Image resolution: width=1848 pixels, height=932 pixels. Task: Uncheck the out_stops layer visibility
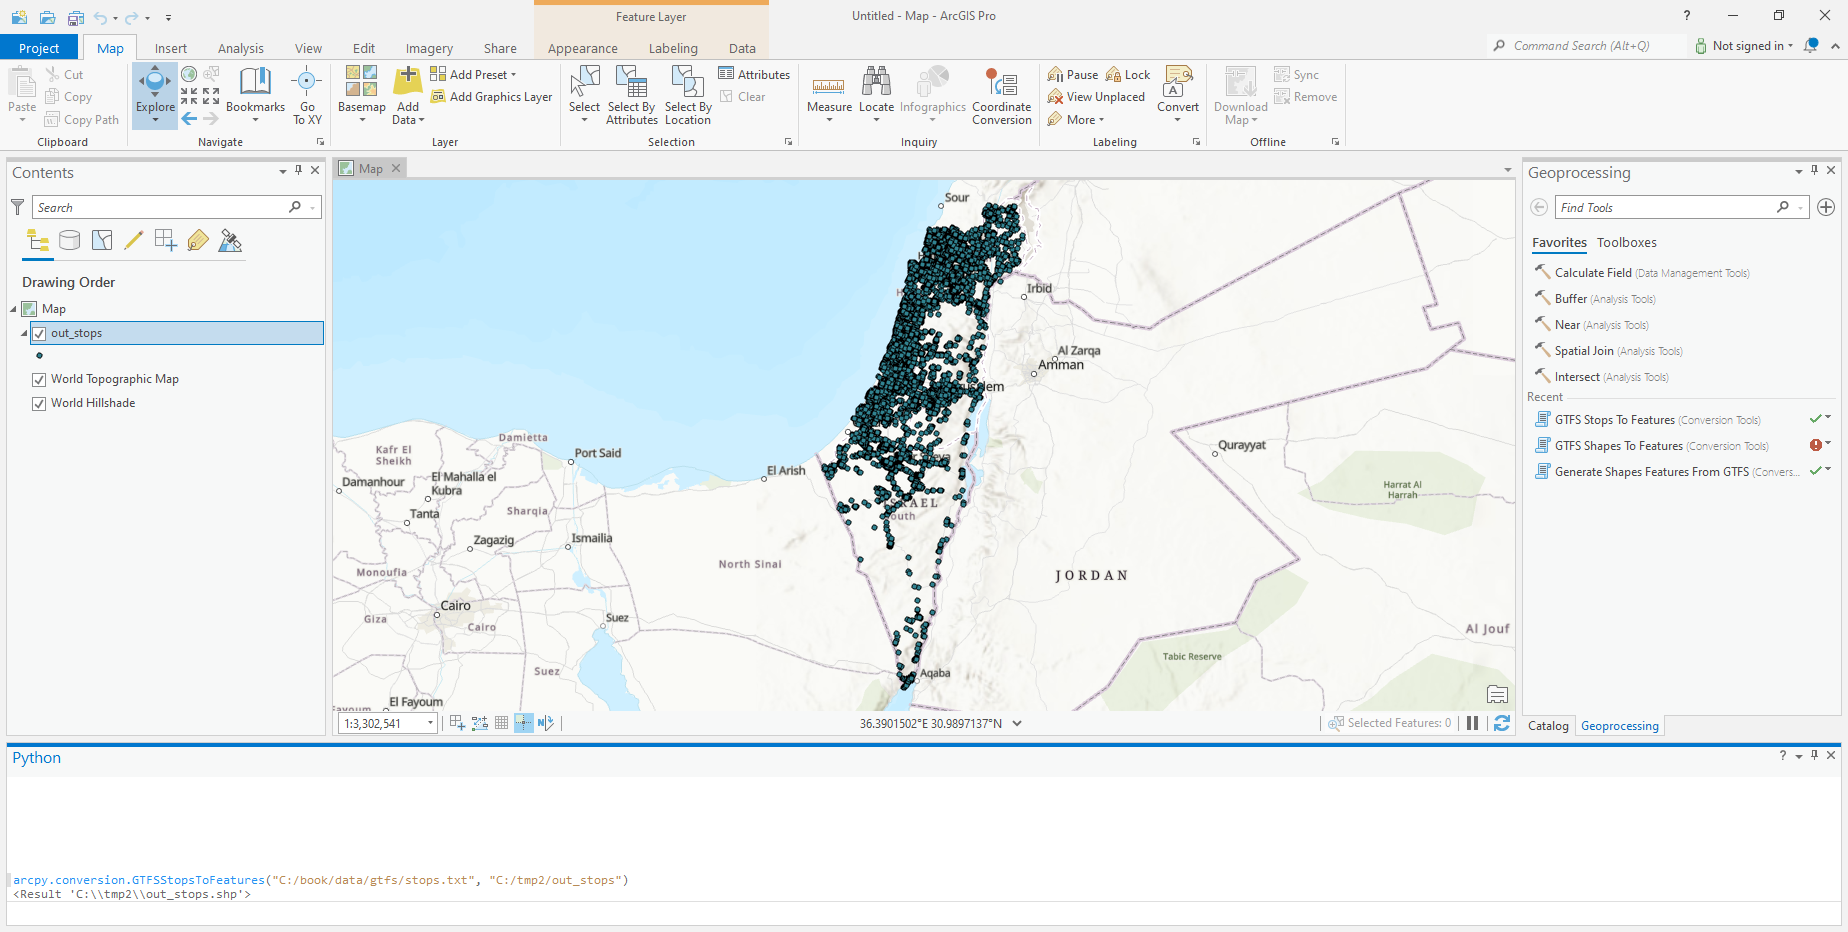(39, 334)
